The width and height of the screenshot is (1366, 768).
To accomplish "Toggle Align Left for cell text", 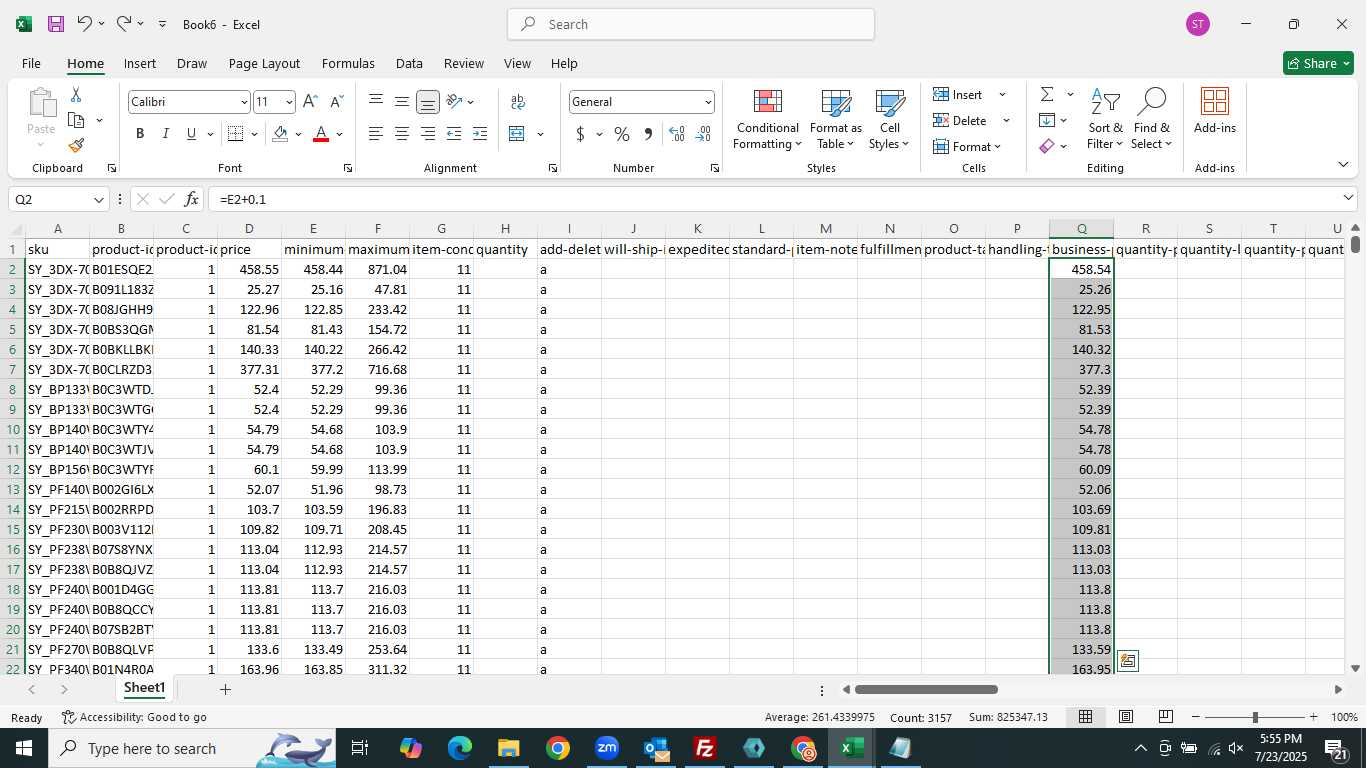I will click(x=376, y=134).
